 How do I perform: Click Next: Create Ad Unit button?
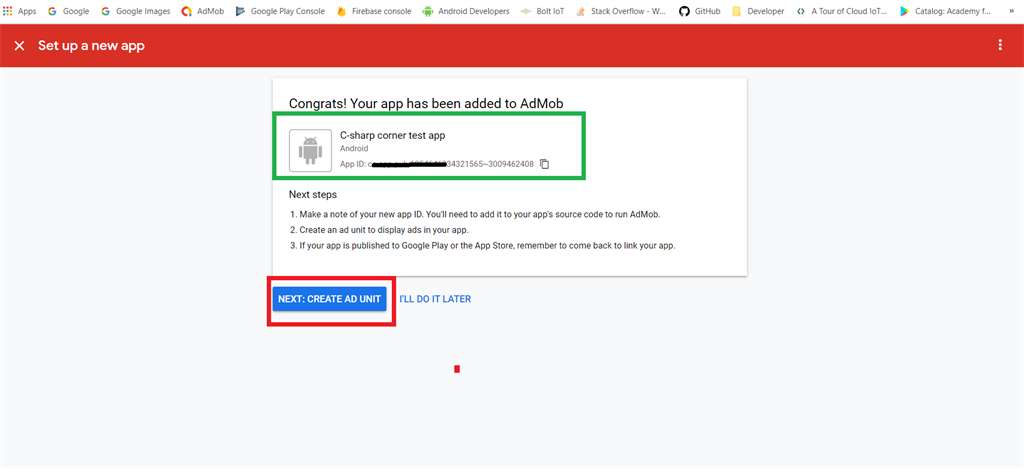coord(329,299)
